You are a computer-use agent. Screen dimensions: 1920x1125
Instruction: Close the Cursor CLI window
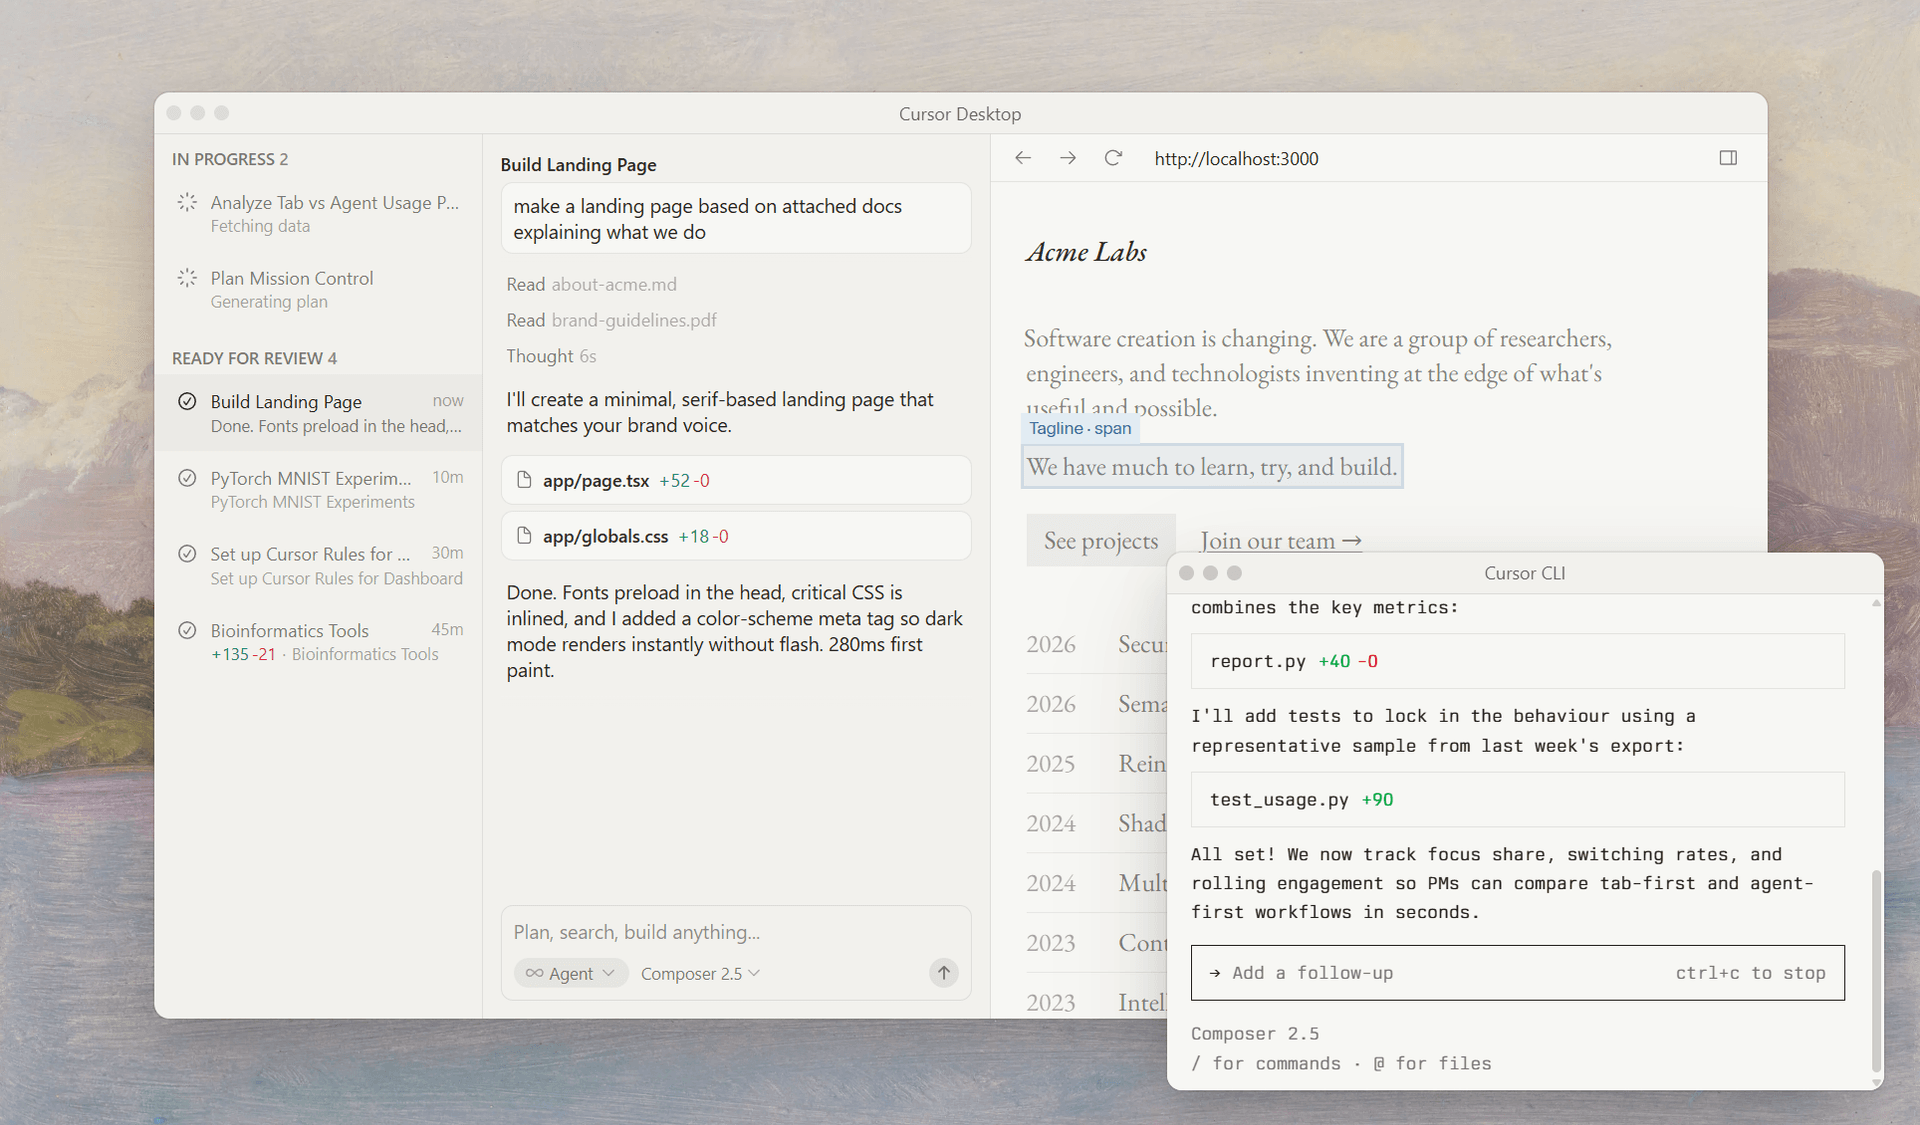coord(1187,573)
